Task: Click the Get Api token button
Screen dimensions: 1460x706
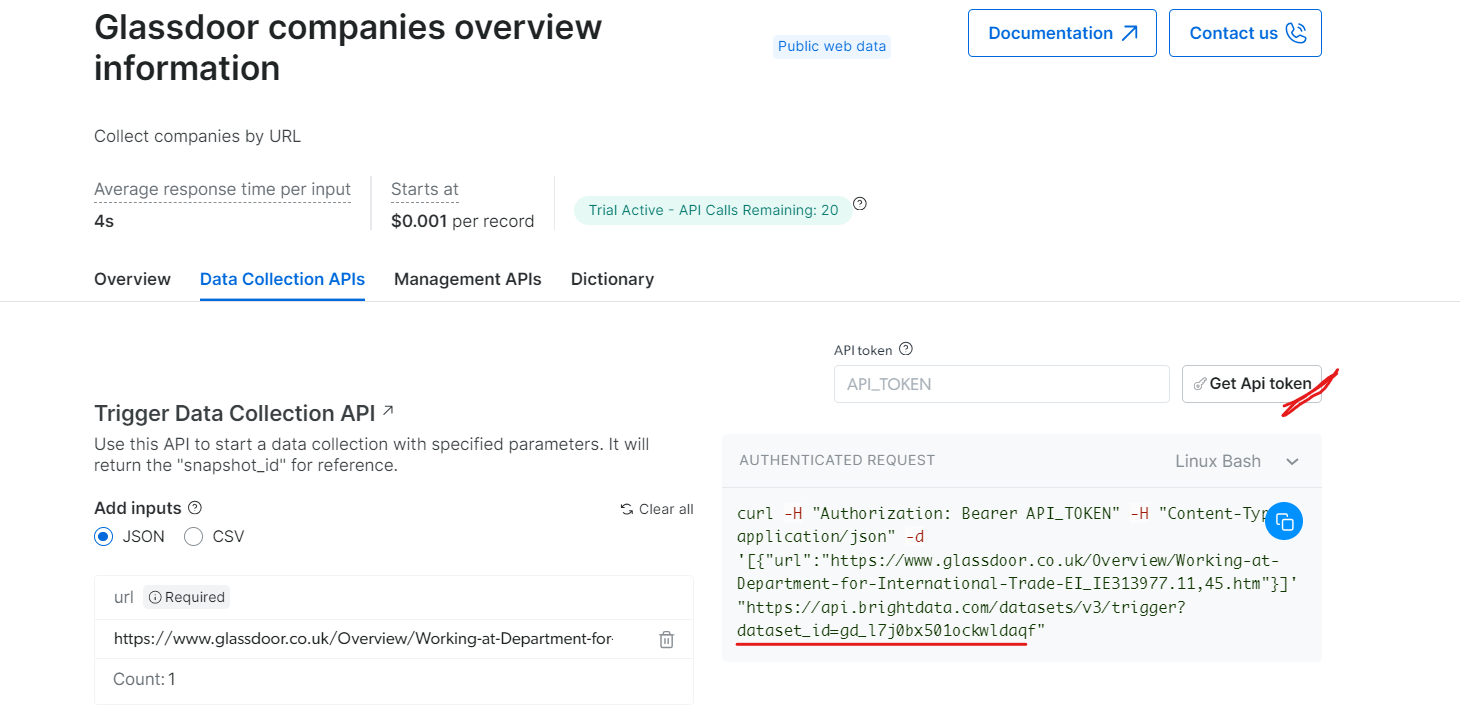Action: 1252,383
